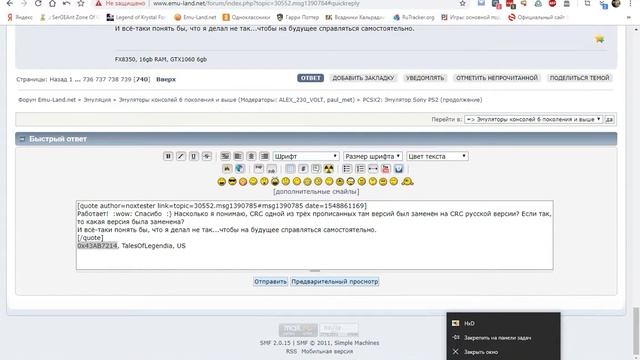Image resolution: width=640 pixels, height=360 pixels.
Task: Open the Перейти в forum jump dropdown
Action: coord(533,120)
